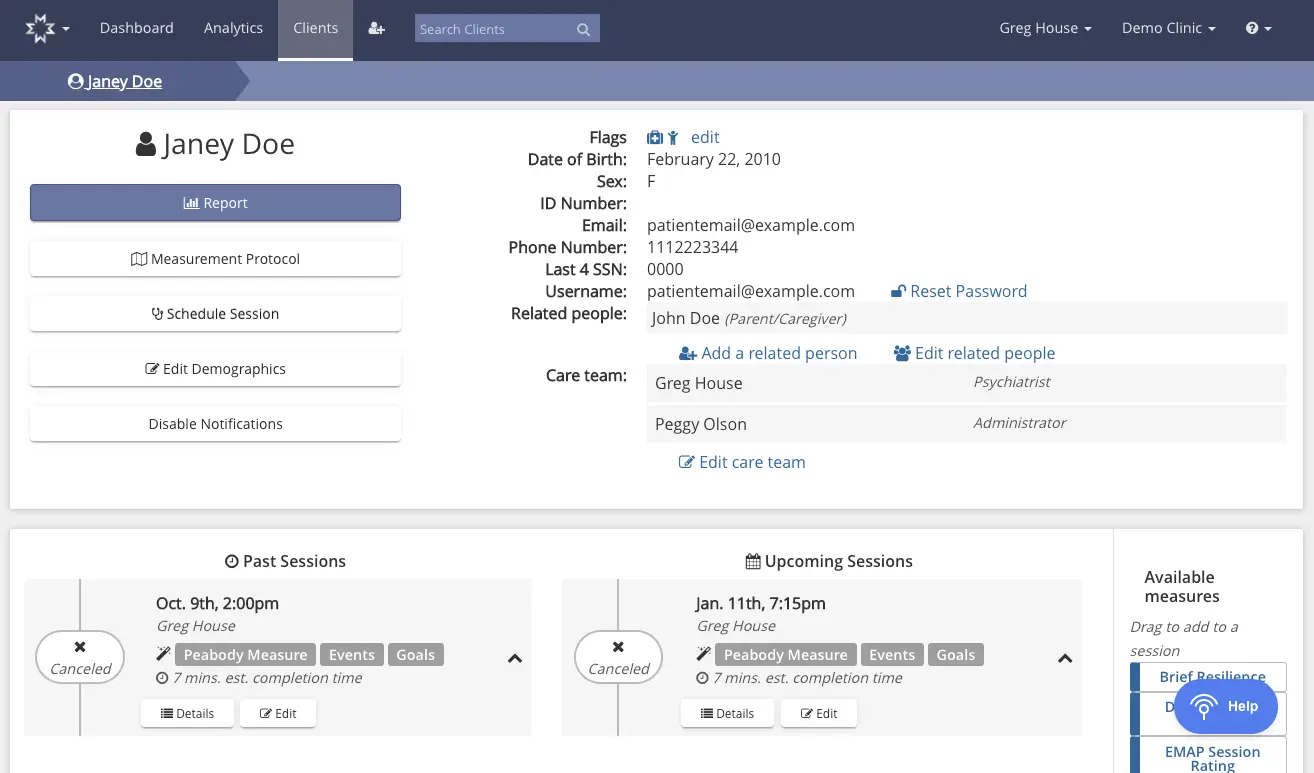This screenshot has width=1314, height=773.
Task: Open the Report view for Janey Doe
Action: pos(215,202)
